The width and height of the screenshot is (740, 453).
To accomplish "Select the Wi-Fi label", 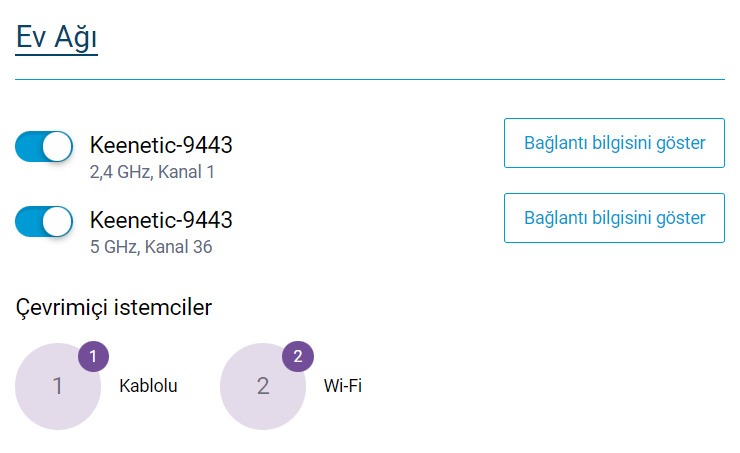I will click(343, 385).
